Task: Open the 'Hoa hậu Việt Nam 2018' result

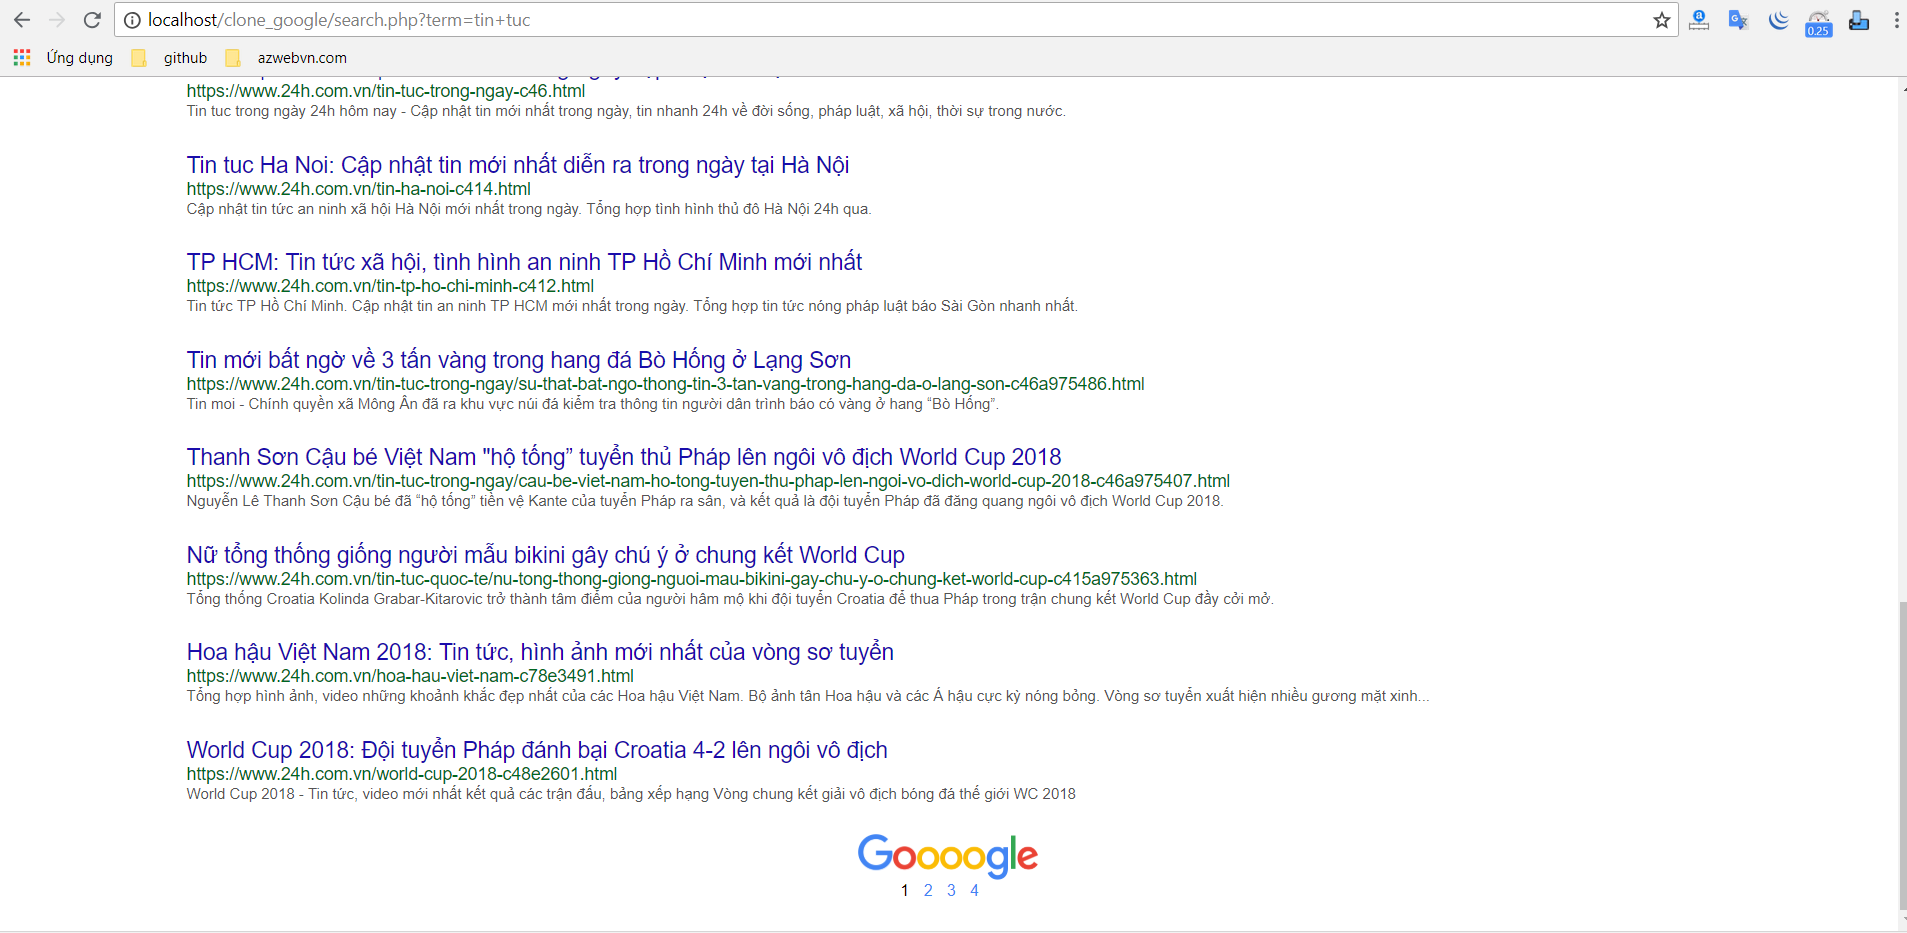Action: point(540,652)
